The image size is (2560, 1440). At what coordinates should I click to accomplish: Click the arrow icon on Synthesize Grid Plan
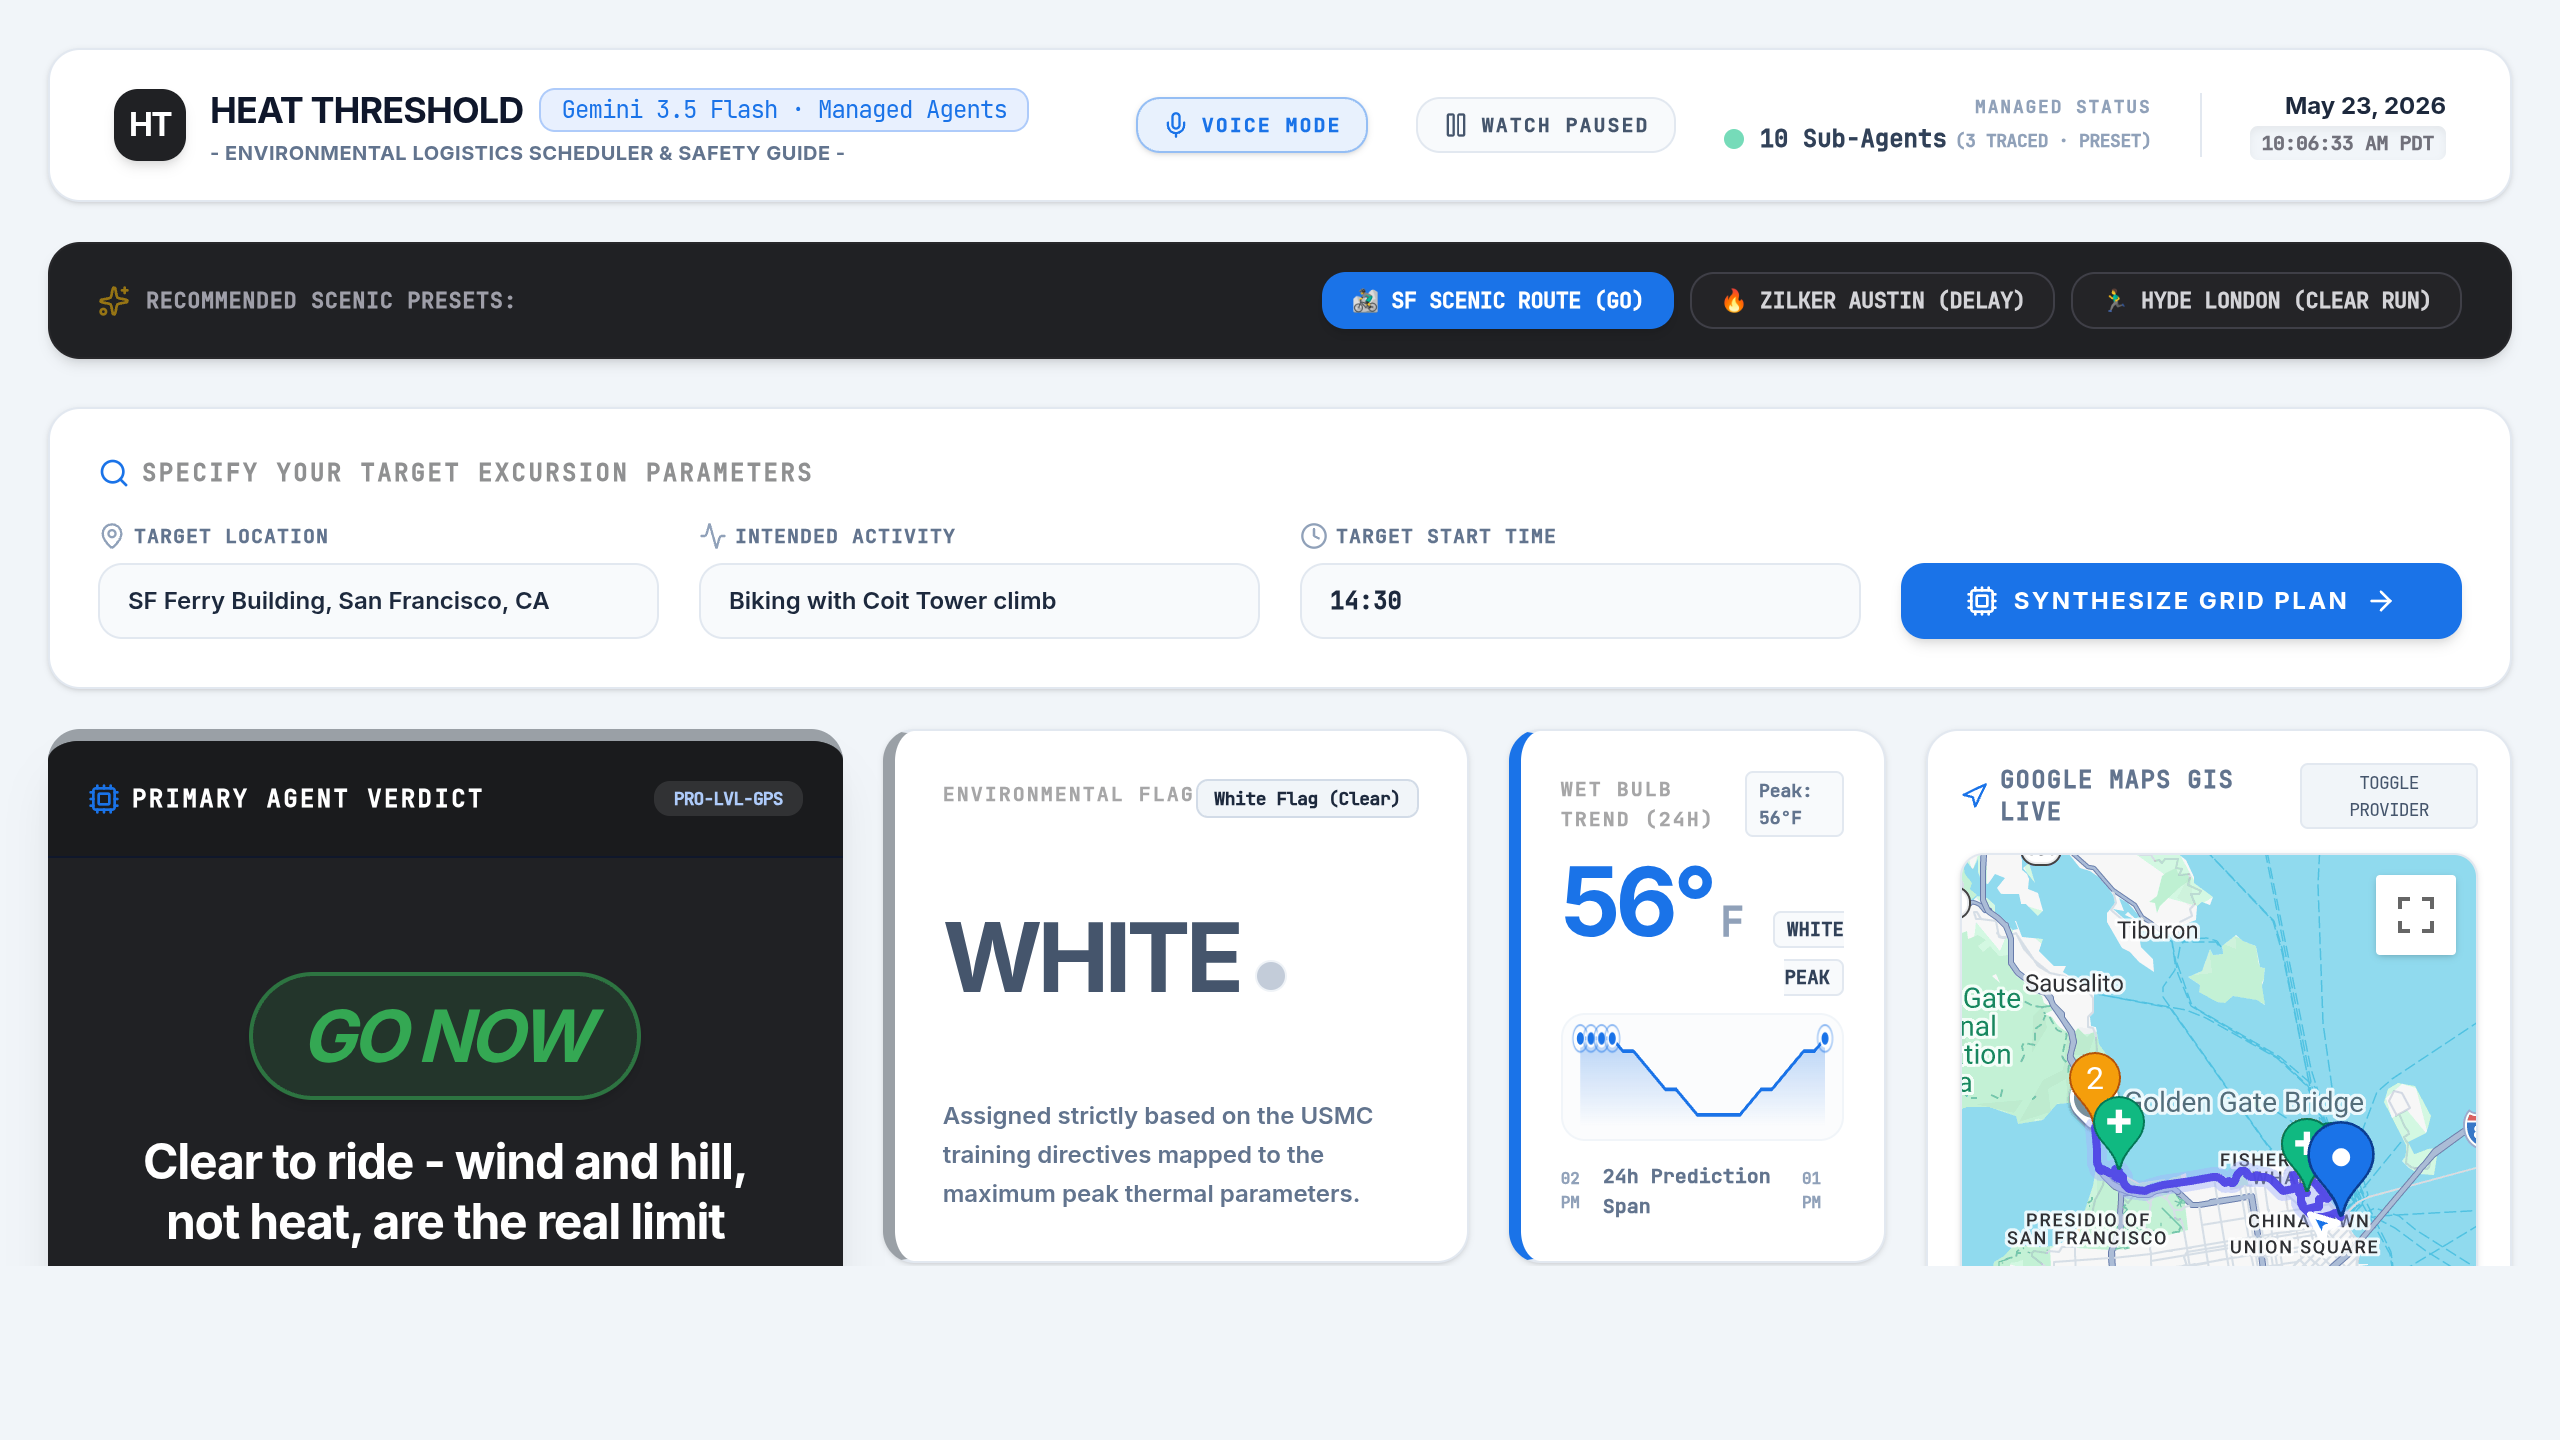pyautogui.click(x=2382, y=601)
